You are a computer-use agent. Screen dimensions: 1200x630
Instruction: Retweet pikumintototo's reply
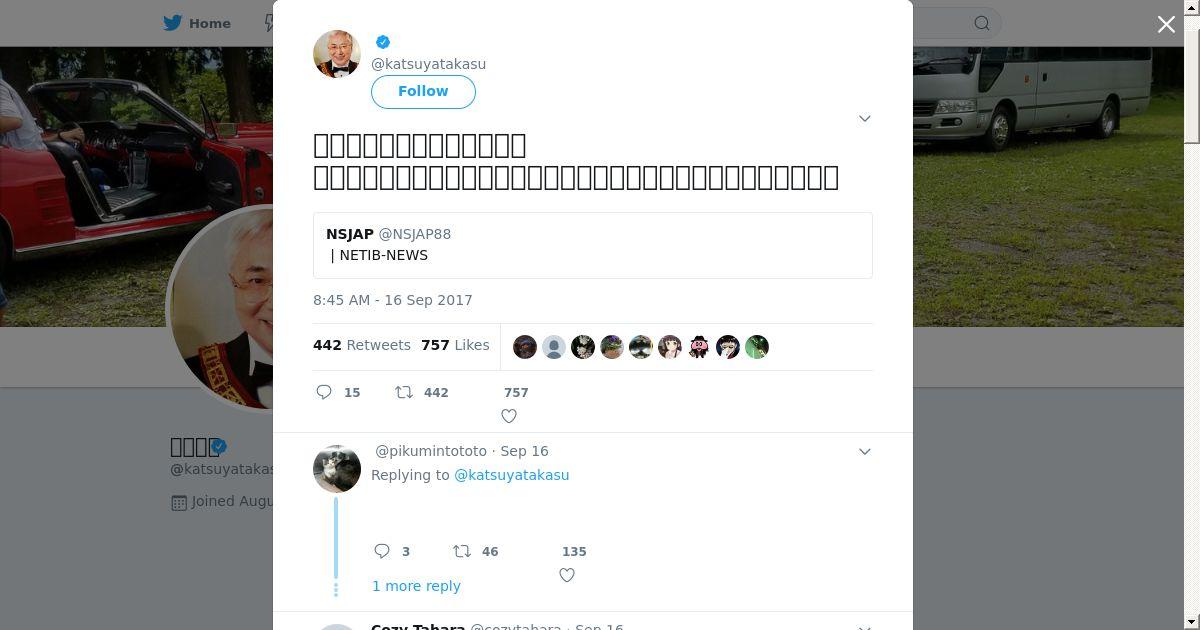(x=462, y=551)
